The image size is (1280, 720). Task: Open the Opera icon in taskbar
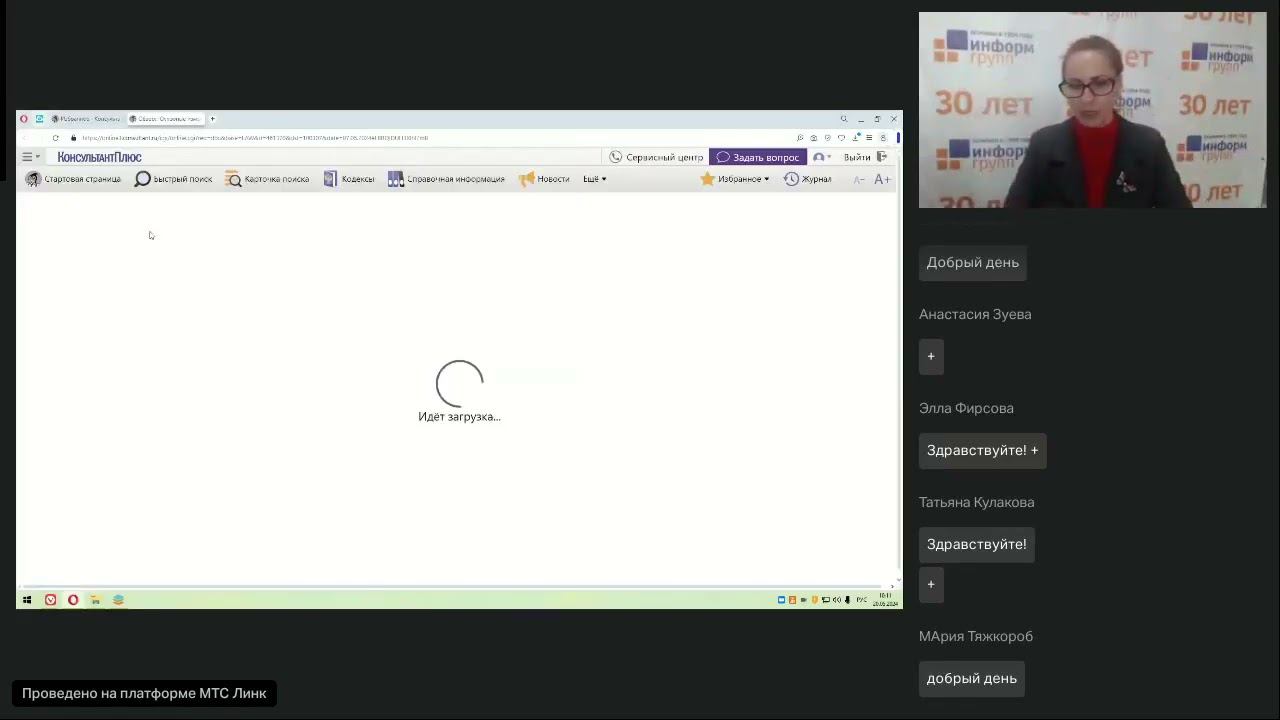click(x=73, y=600)
